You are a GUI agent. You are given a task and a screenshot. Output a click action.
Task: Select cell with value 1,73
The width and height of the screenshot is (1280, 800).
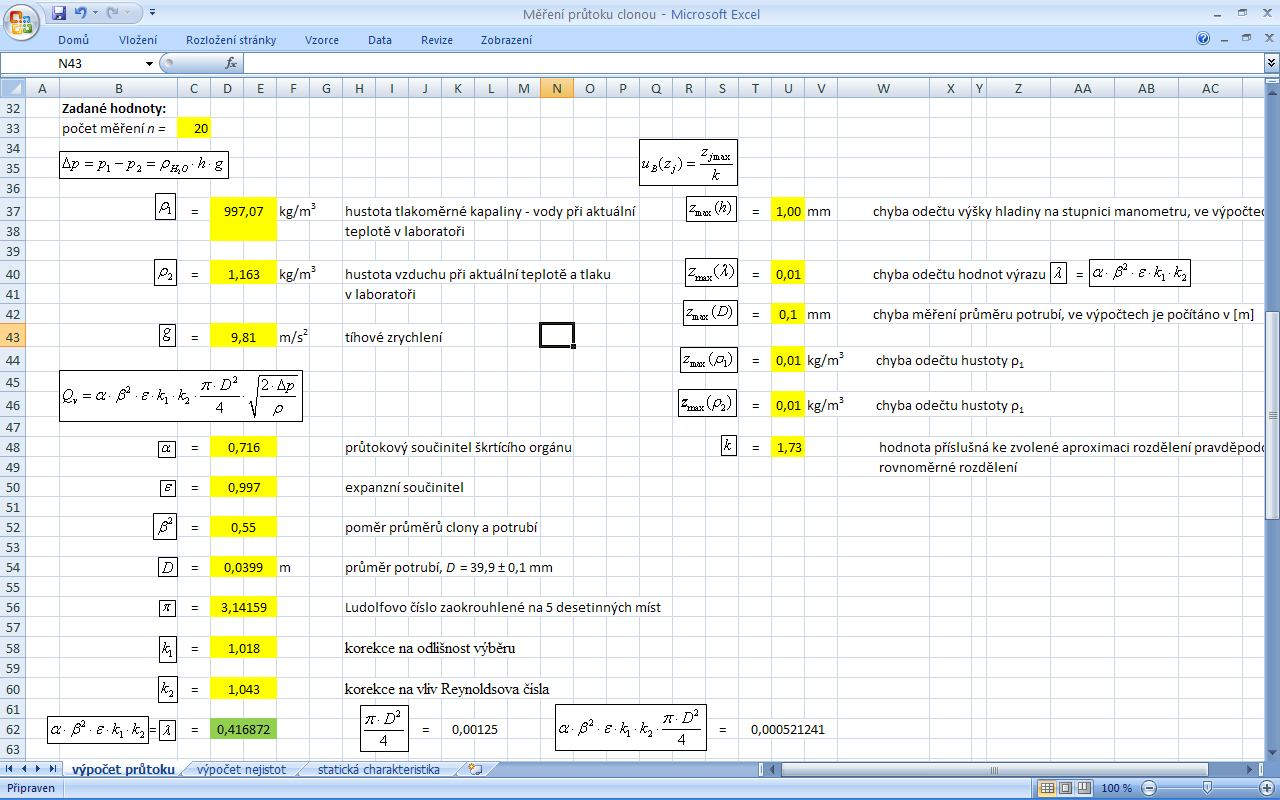click(788, 447)
